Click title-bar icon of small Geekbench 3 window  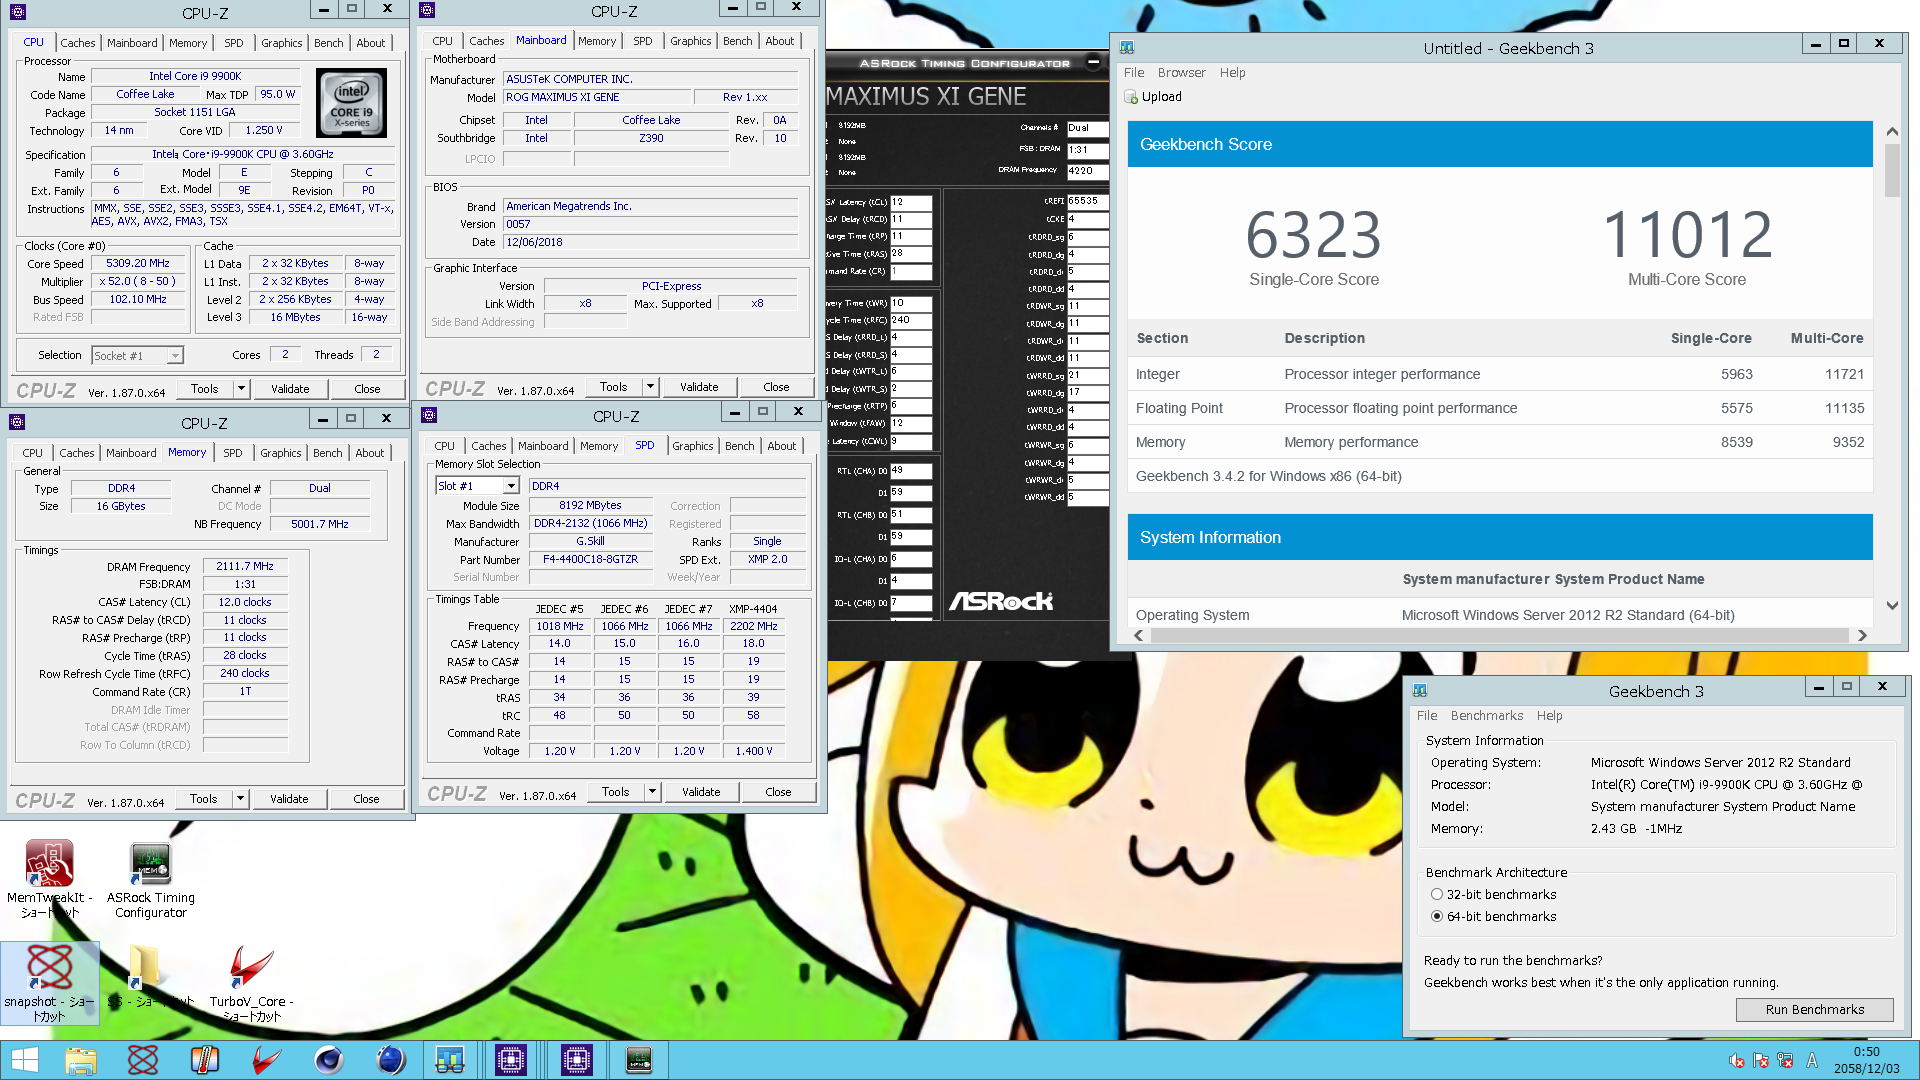coord(1420,690)
